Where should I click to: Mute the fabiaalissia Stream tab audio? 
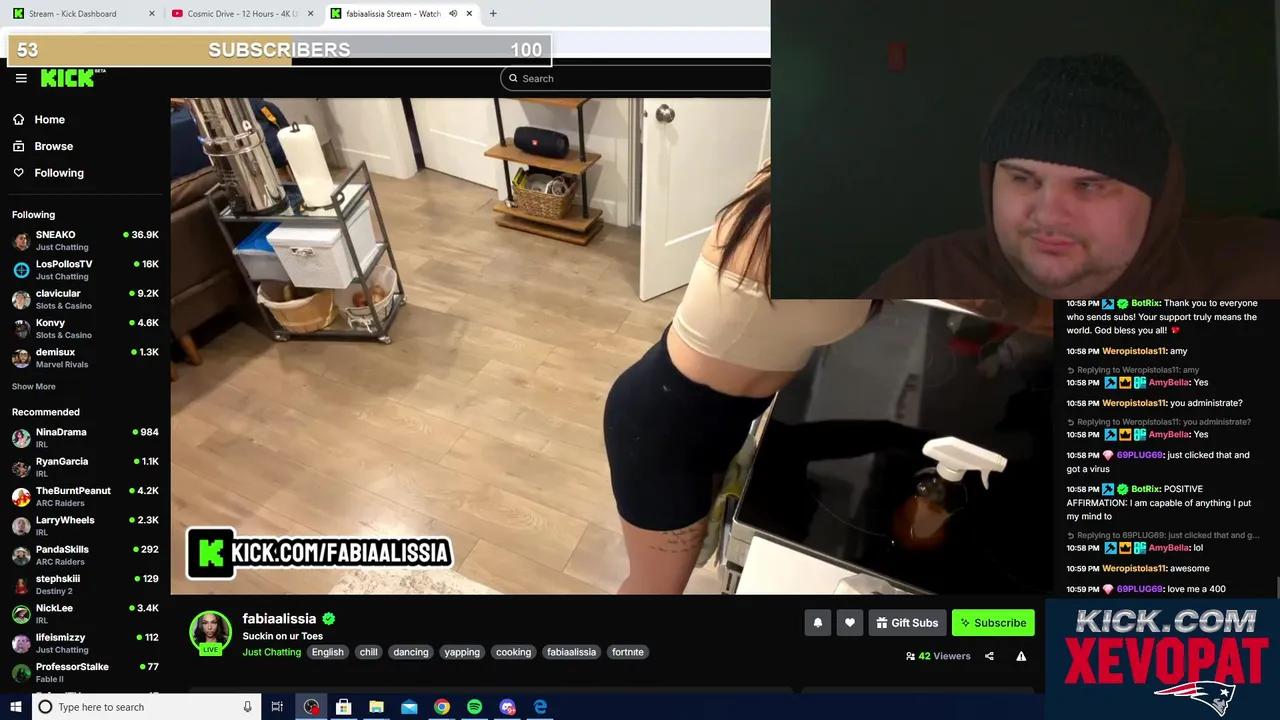pyautogui.click(x=453, y=14)
